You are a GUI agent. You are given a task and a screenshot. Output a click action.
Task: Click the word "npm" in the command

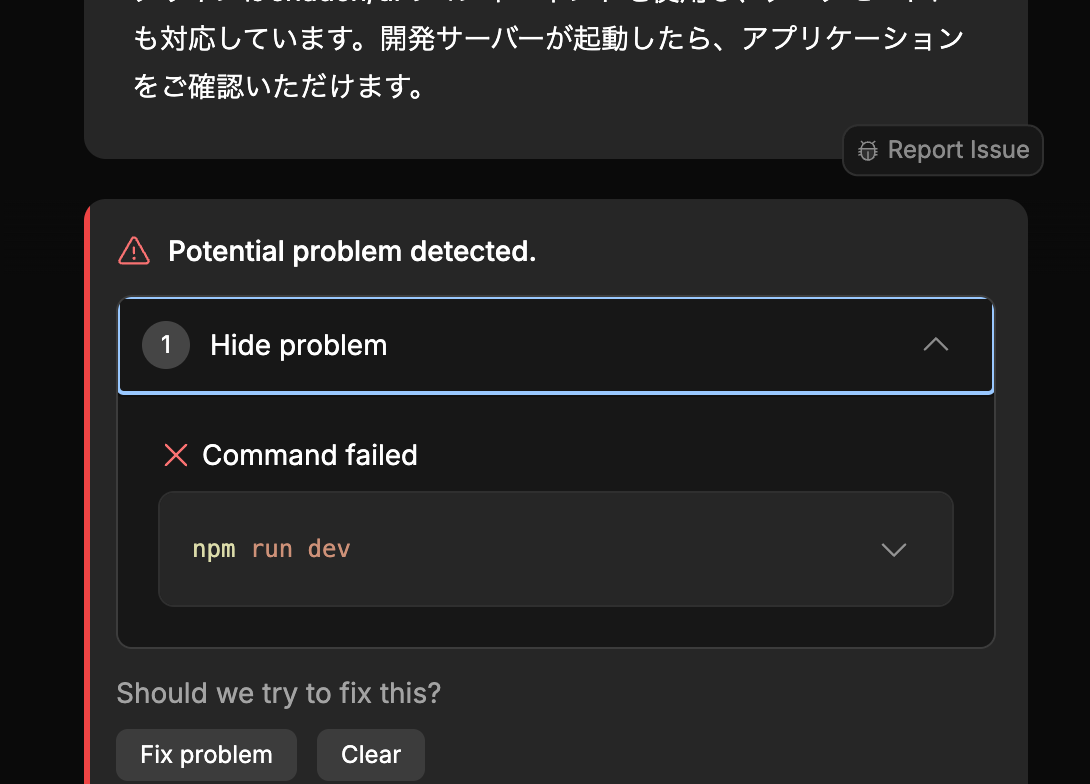214,549
